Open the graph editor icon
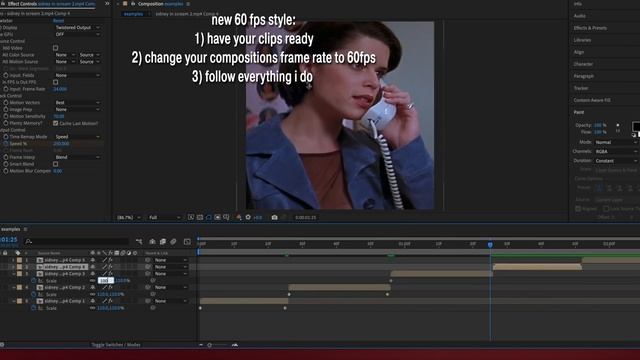The width and height of the screenshot is (640, 360). click(187, 242)
